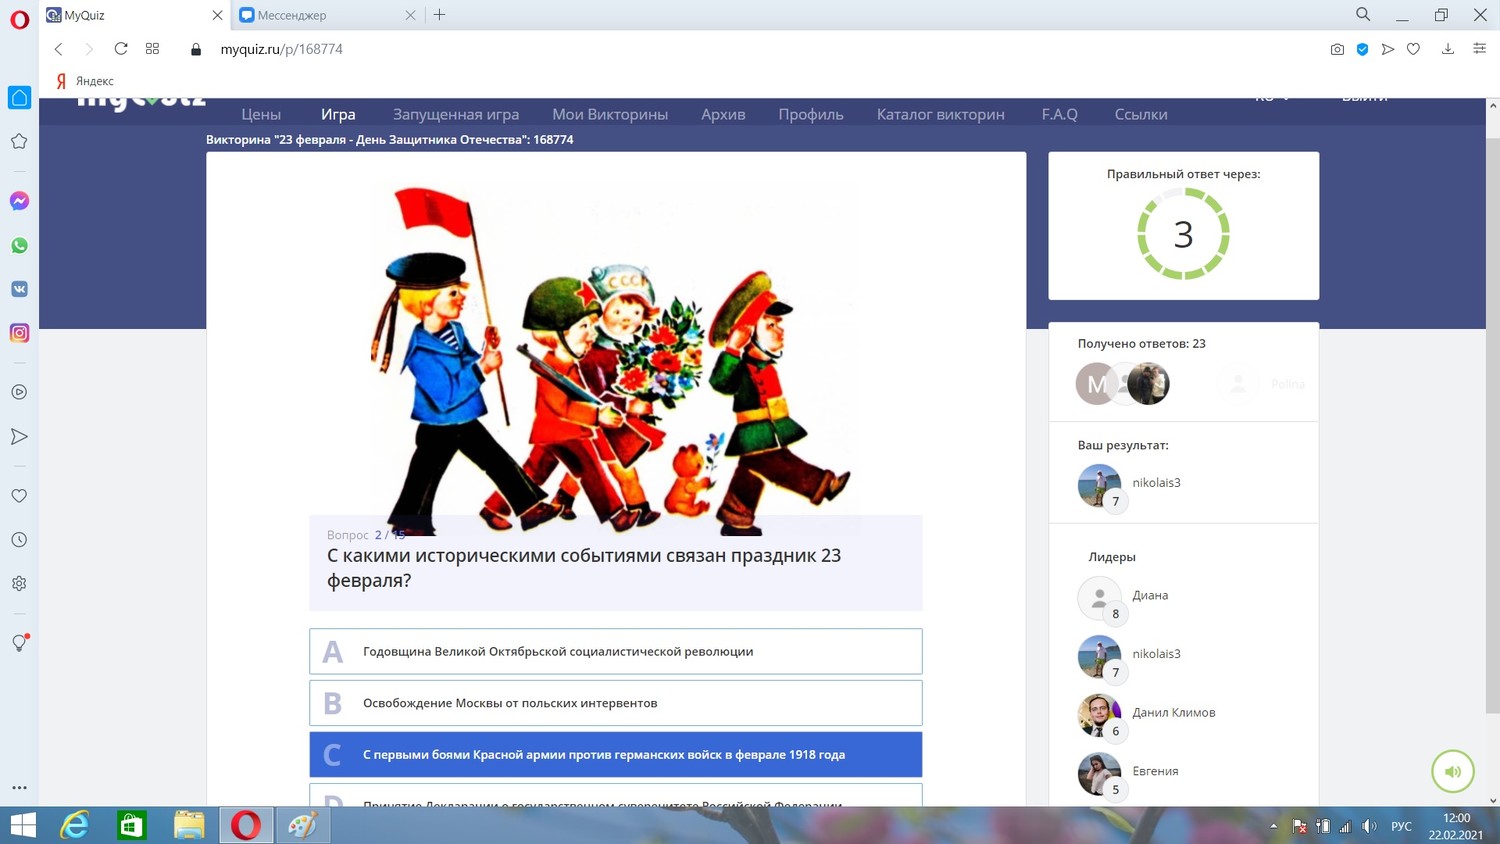Open the easy setup sliders icon

1479,49
